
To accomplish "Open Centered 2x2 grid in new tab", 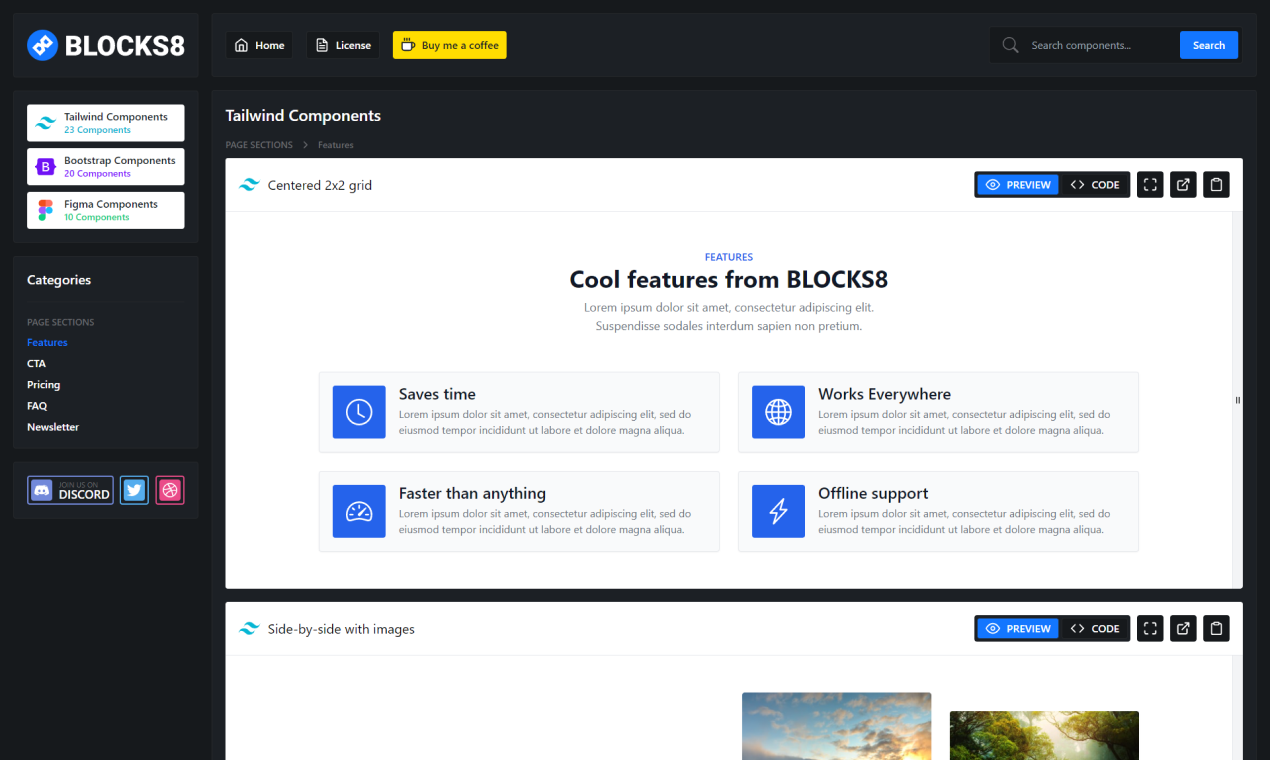I will point(1183,184).
